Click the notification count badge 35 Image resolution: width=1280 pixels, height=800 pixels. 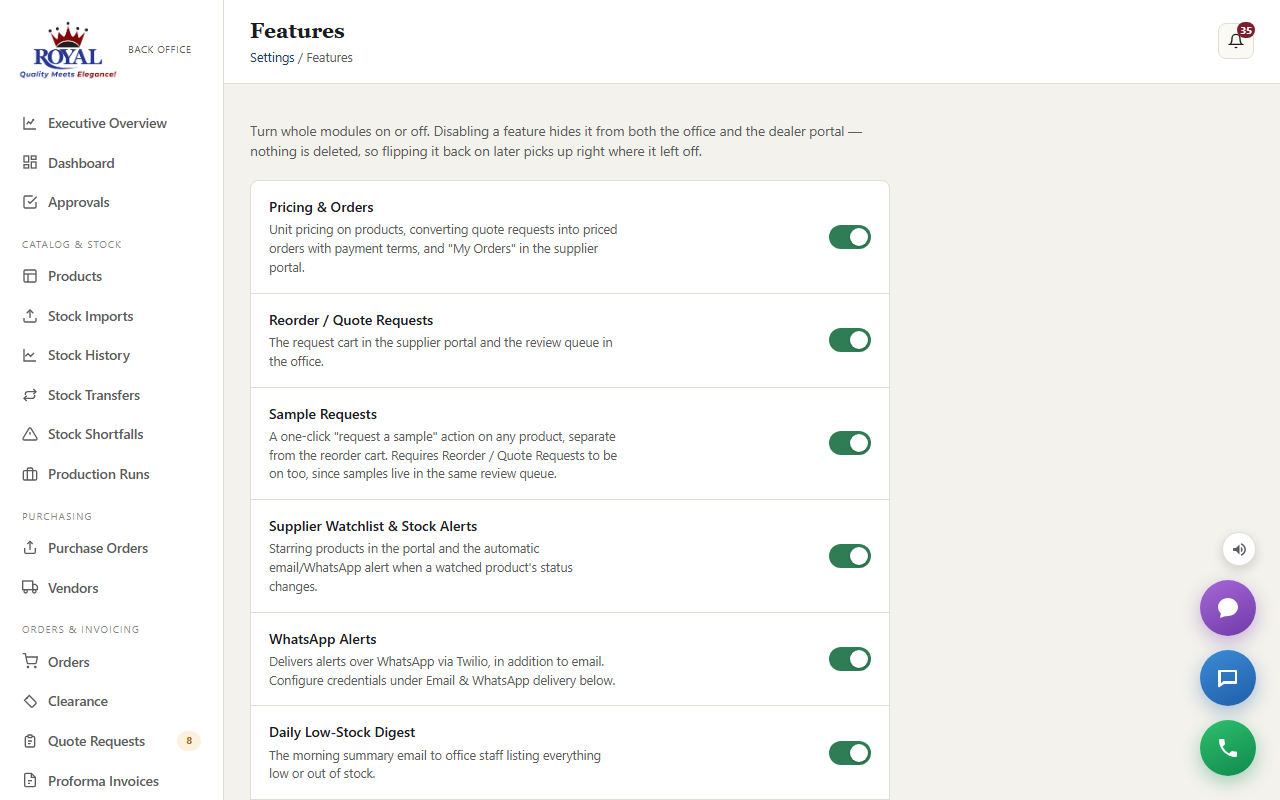coord(1246,30)
